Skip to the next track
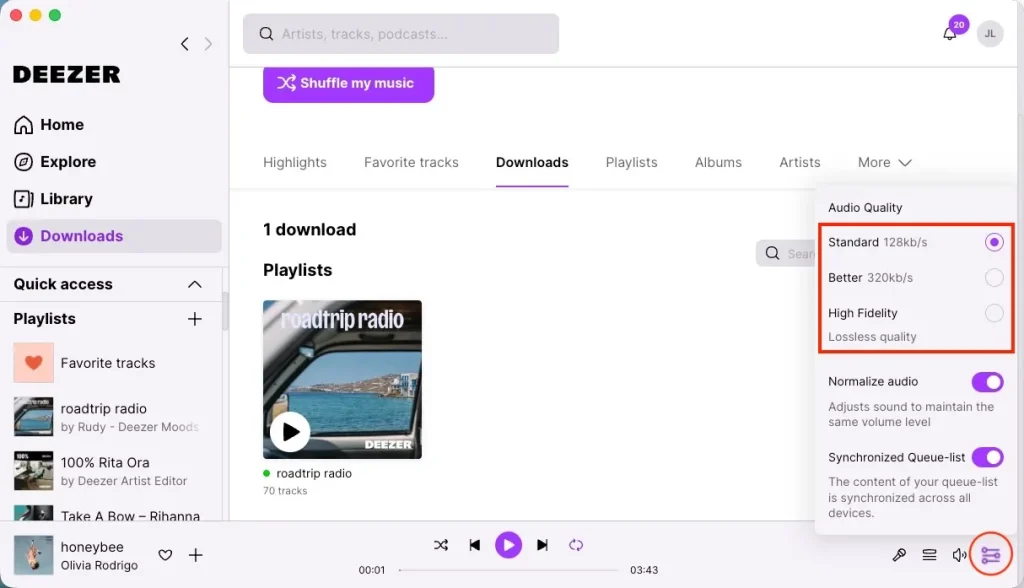Screen dimensions: 1024x588 pos(542,545)
